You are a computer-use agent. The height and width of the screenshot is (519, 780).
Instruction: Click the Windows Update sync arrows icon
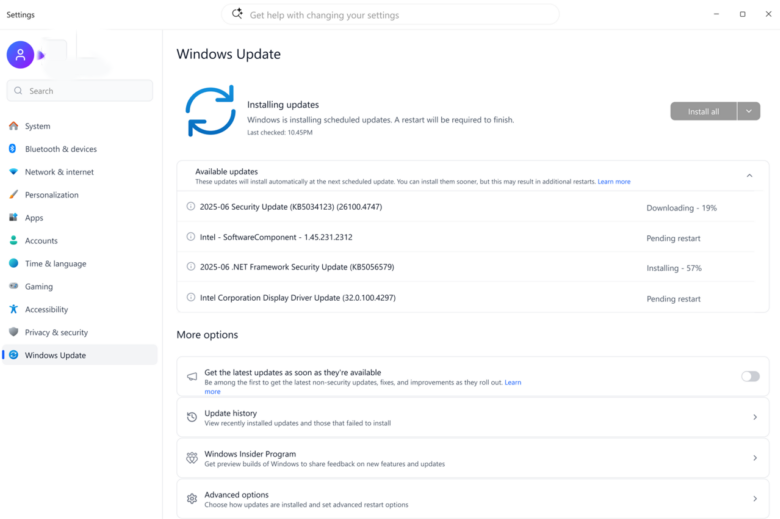pyautogui.click(x=210, y=111)
